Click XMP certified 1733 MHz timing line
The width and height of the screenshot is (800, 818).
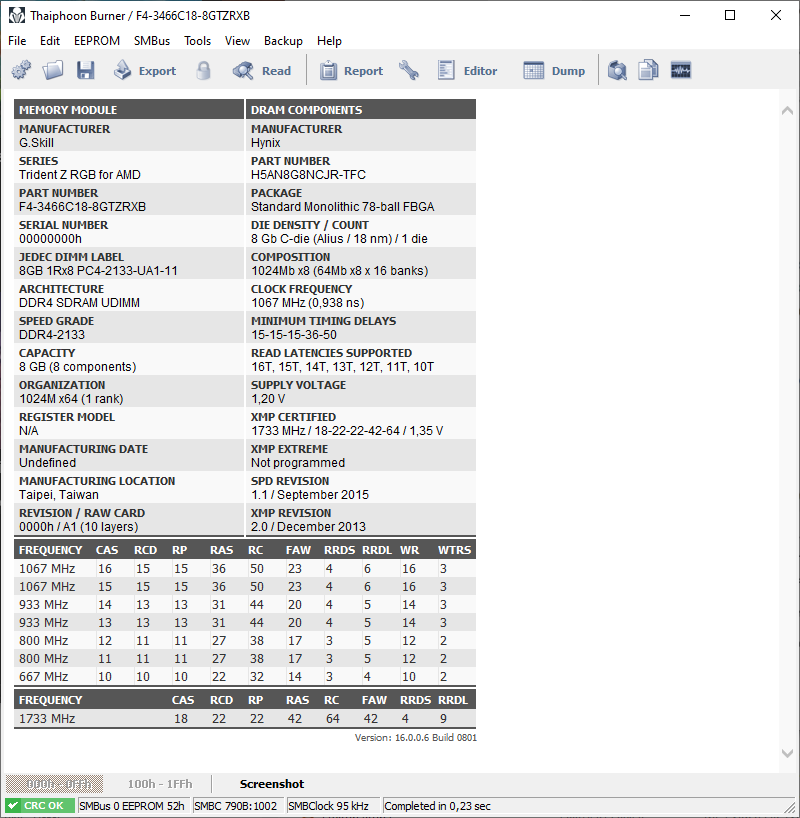(x=347, y=431)
